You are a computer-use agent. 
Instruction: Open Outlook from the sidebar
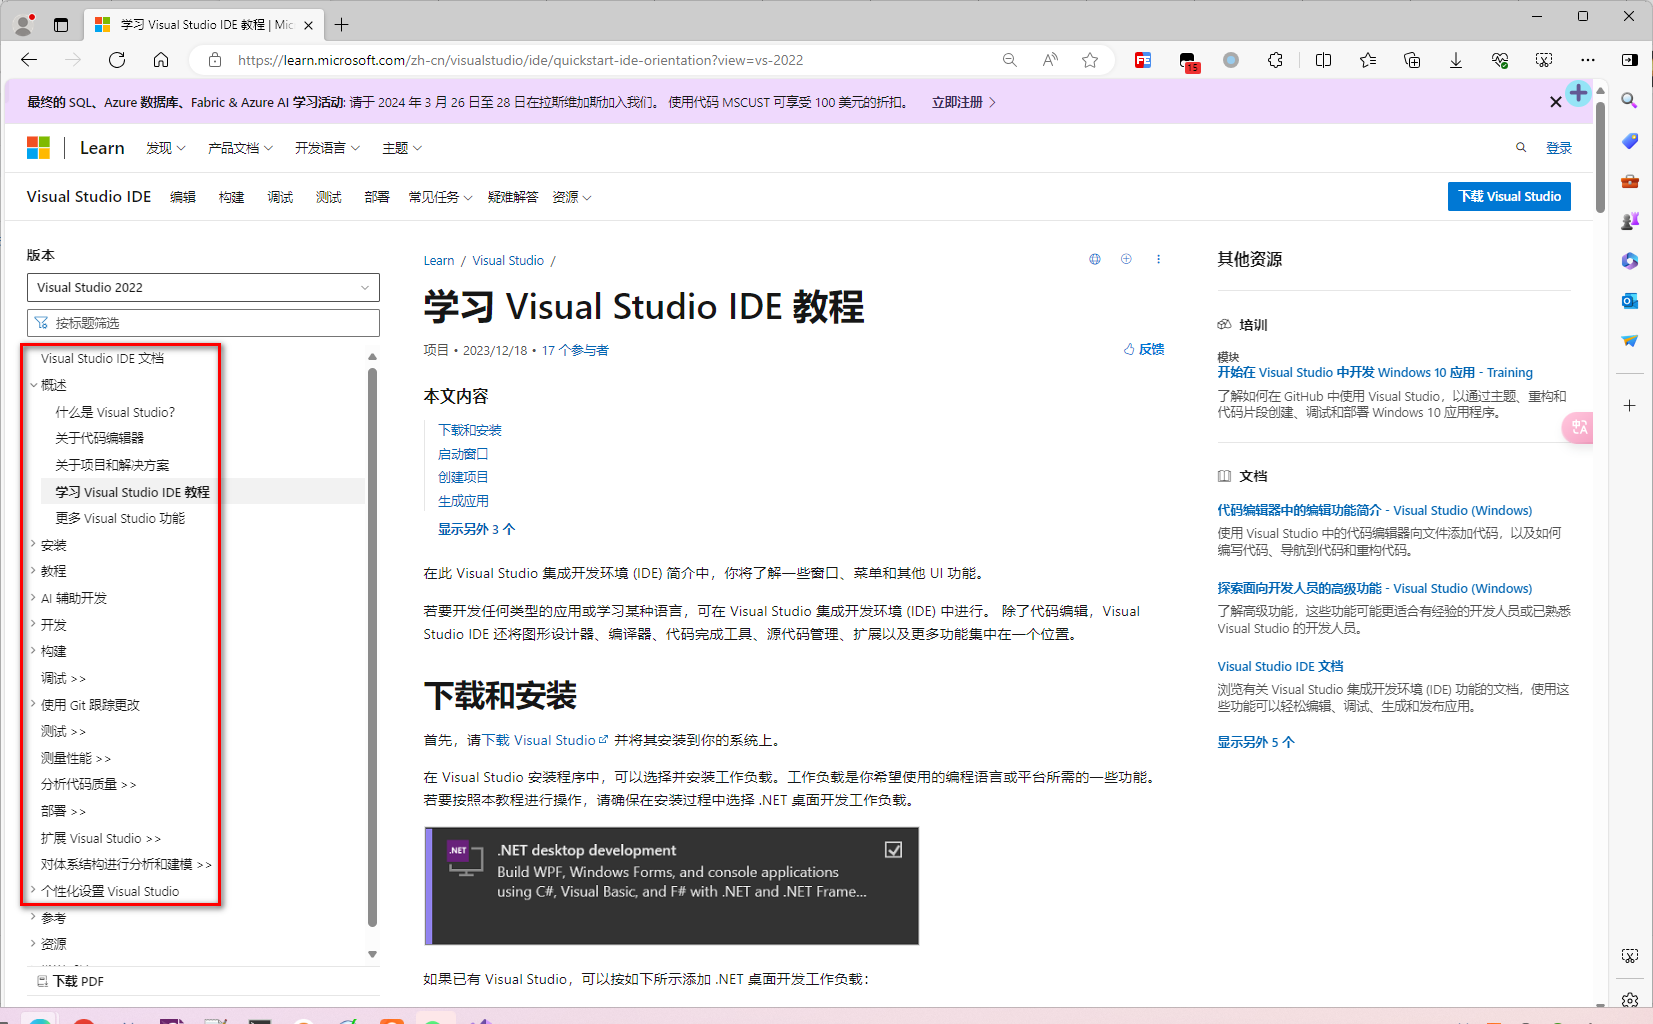[x=1630, y=301]
